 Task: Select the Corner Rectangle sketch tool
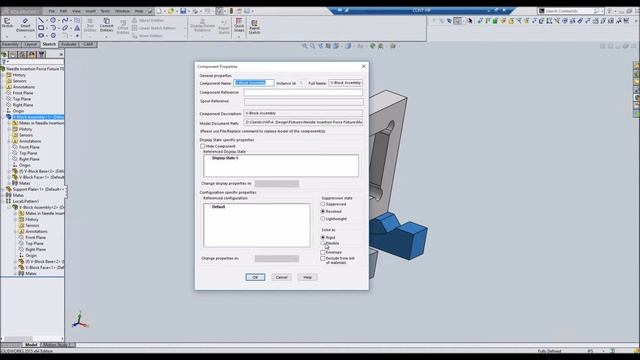[41, 28]
